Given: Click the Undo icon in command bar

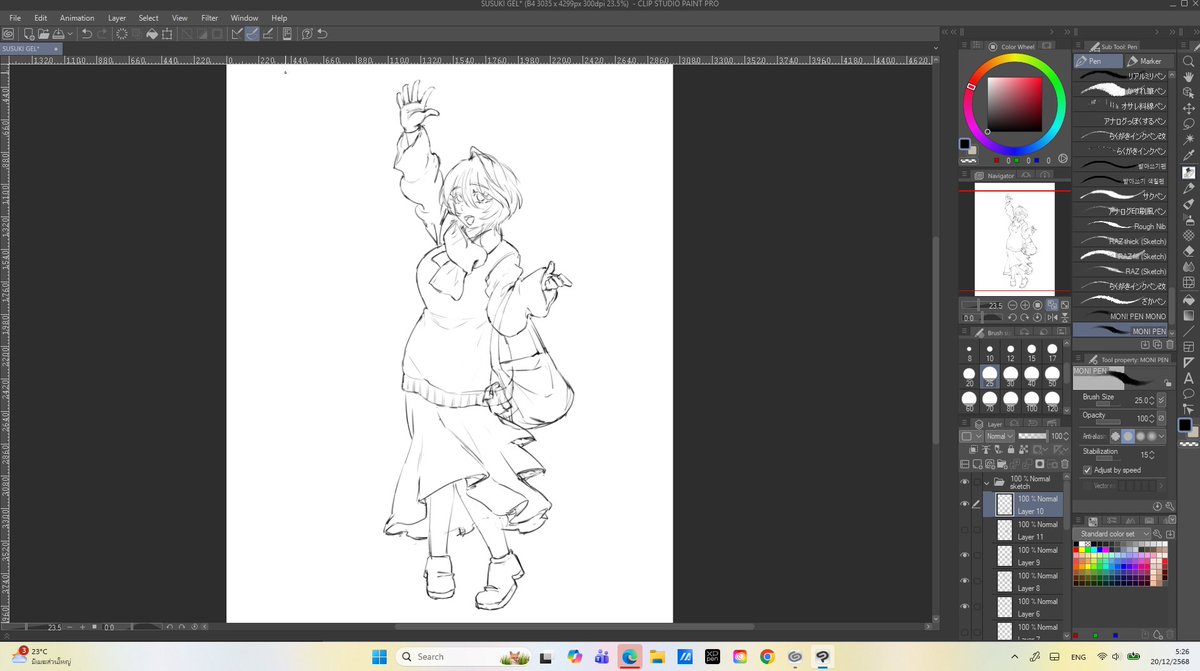Looking at the screenshot, I should [x=87, y=34].
